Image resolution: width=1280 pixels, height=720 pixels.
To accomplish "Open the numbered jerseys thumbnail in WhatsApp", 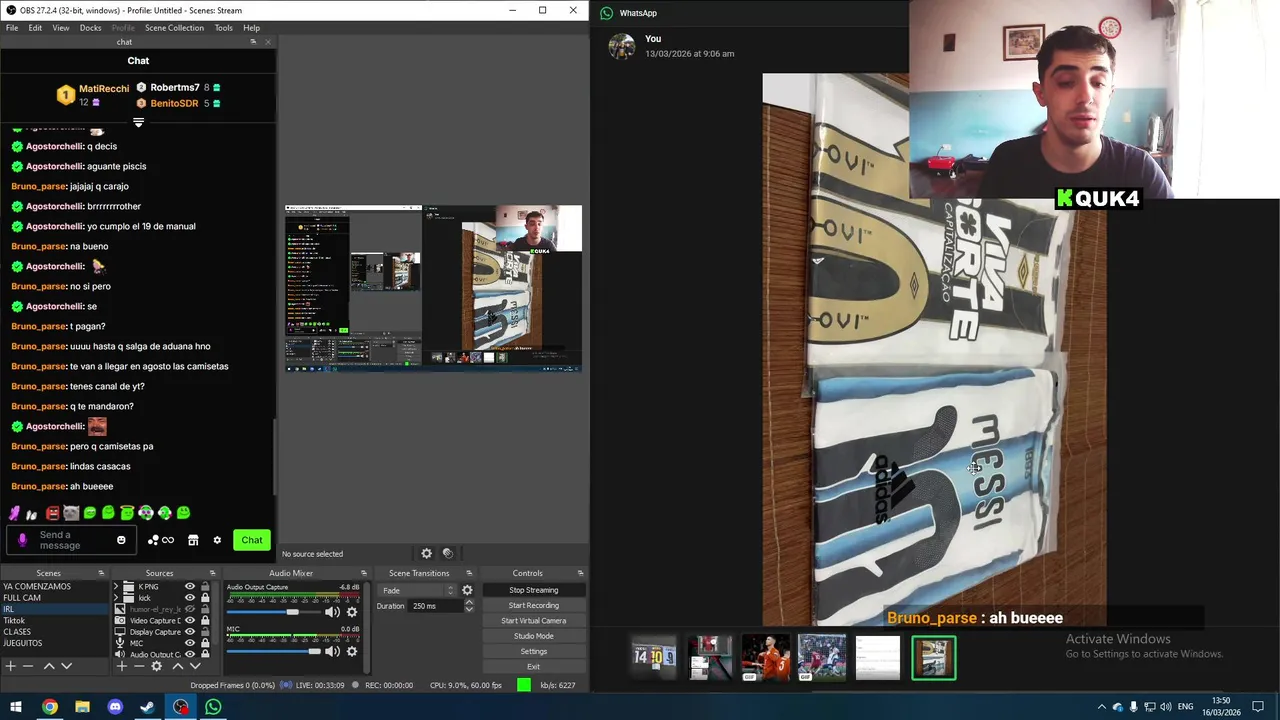I will click(654, 657).
